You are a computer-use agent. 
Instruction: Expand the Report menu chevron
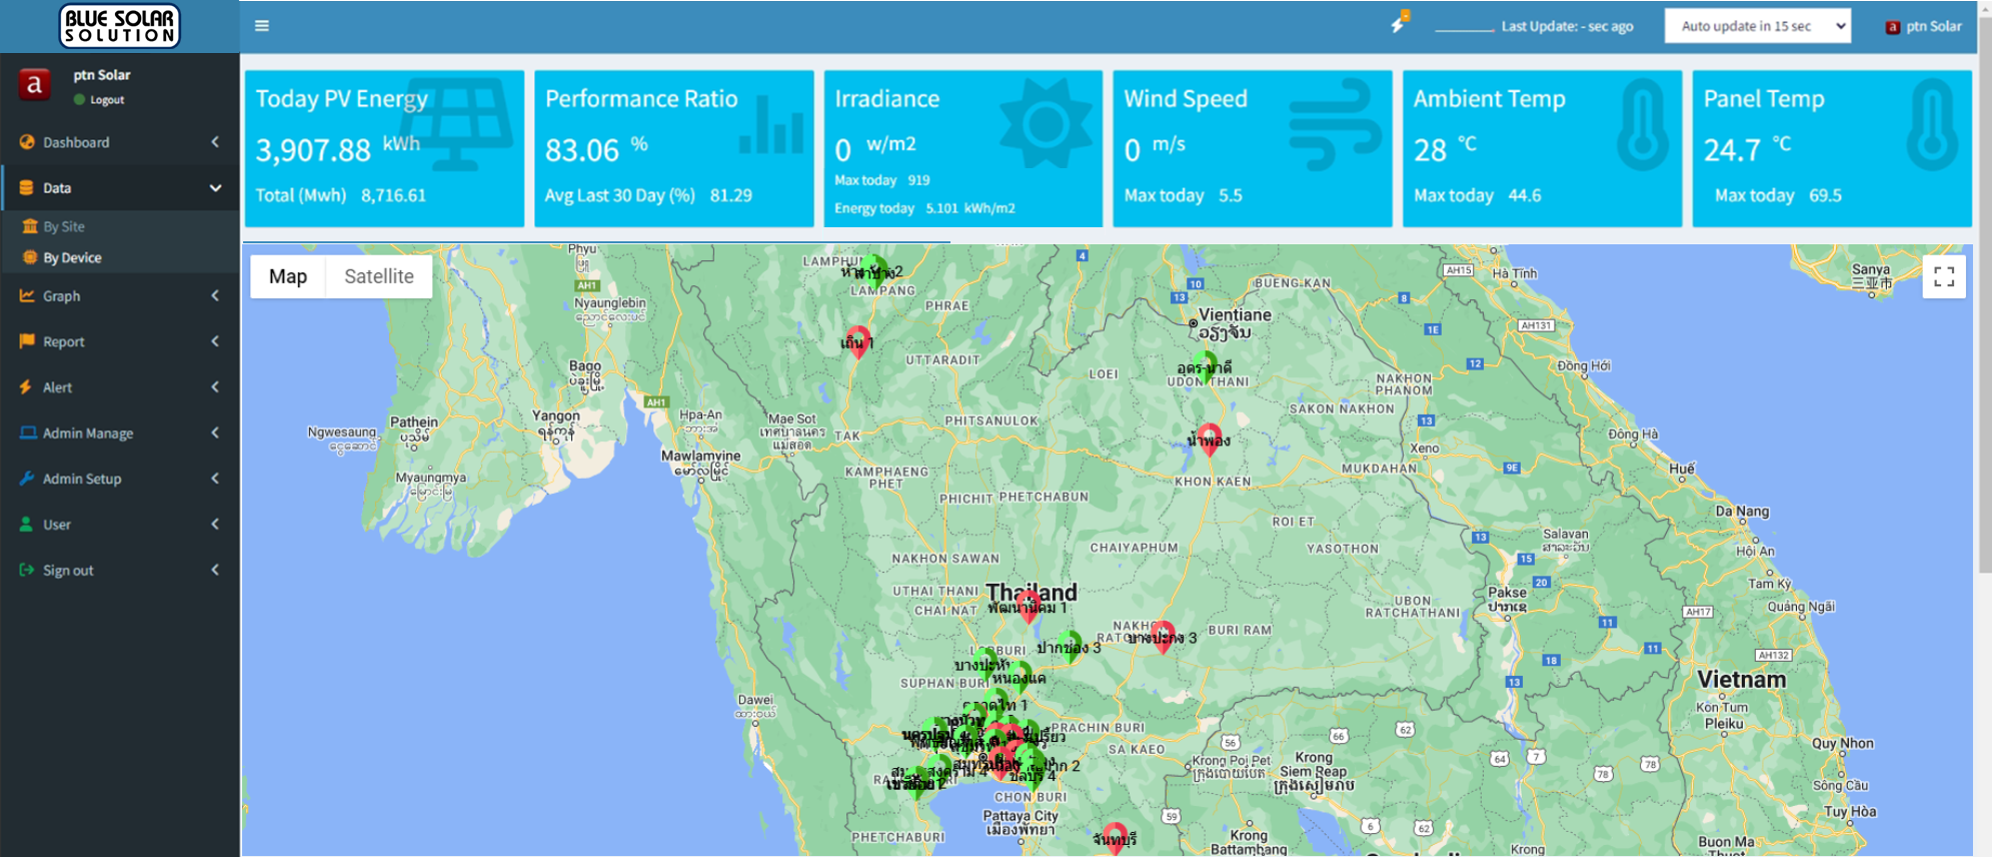[215, 341]
